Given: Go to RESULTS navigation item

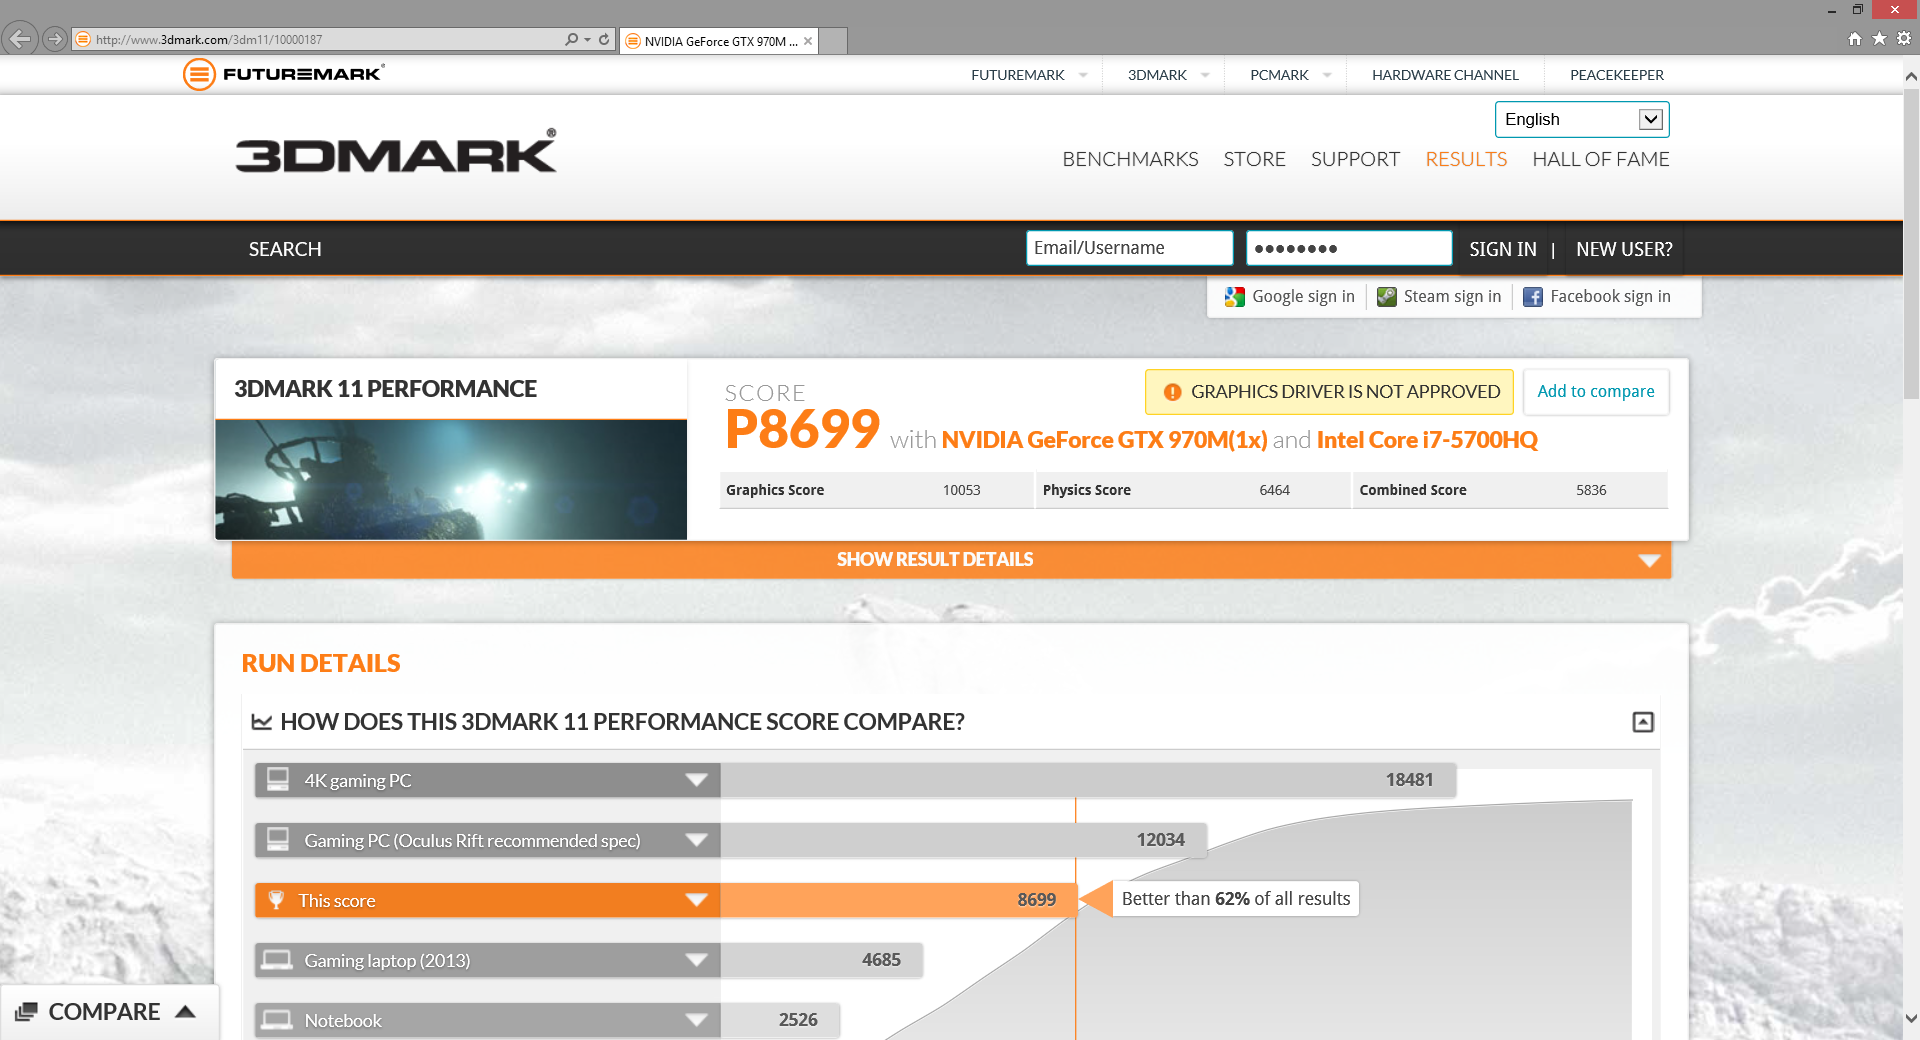Looking at the screenshot, I should (1466, 159).
